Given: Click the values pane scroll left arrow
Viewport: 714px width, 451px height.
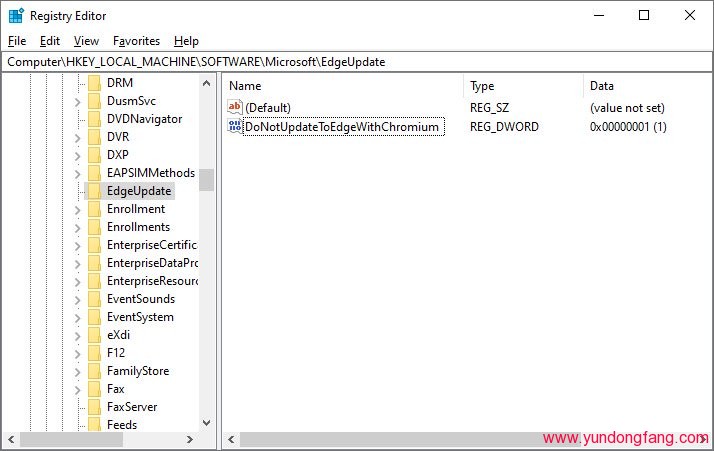Looking at the screenshot, I should coord(231,440).
